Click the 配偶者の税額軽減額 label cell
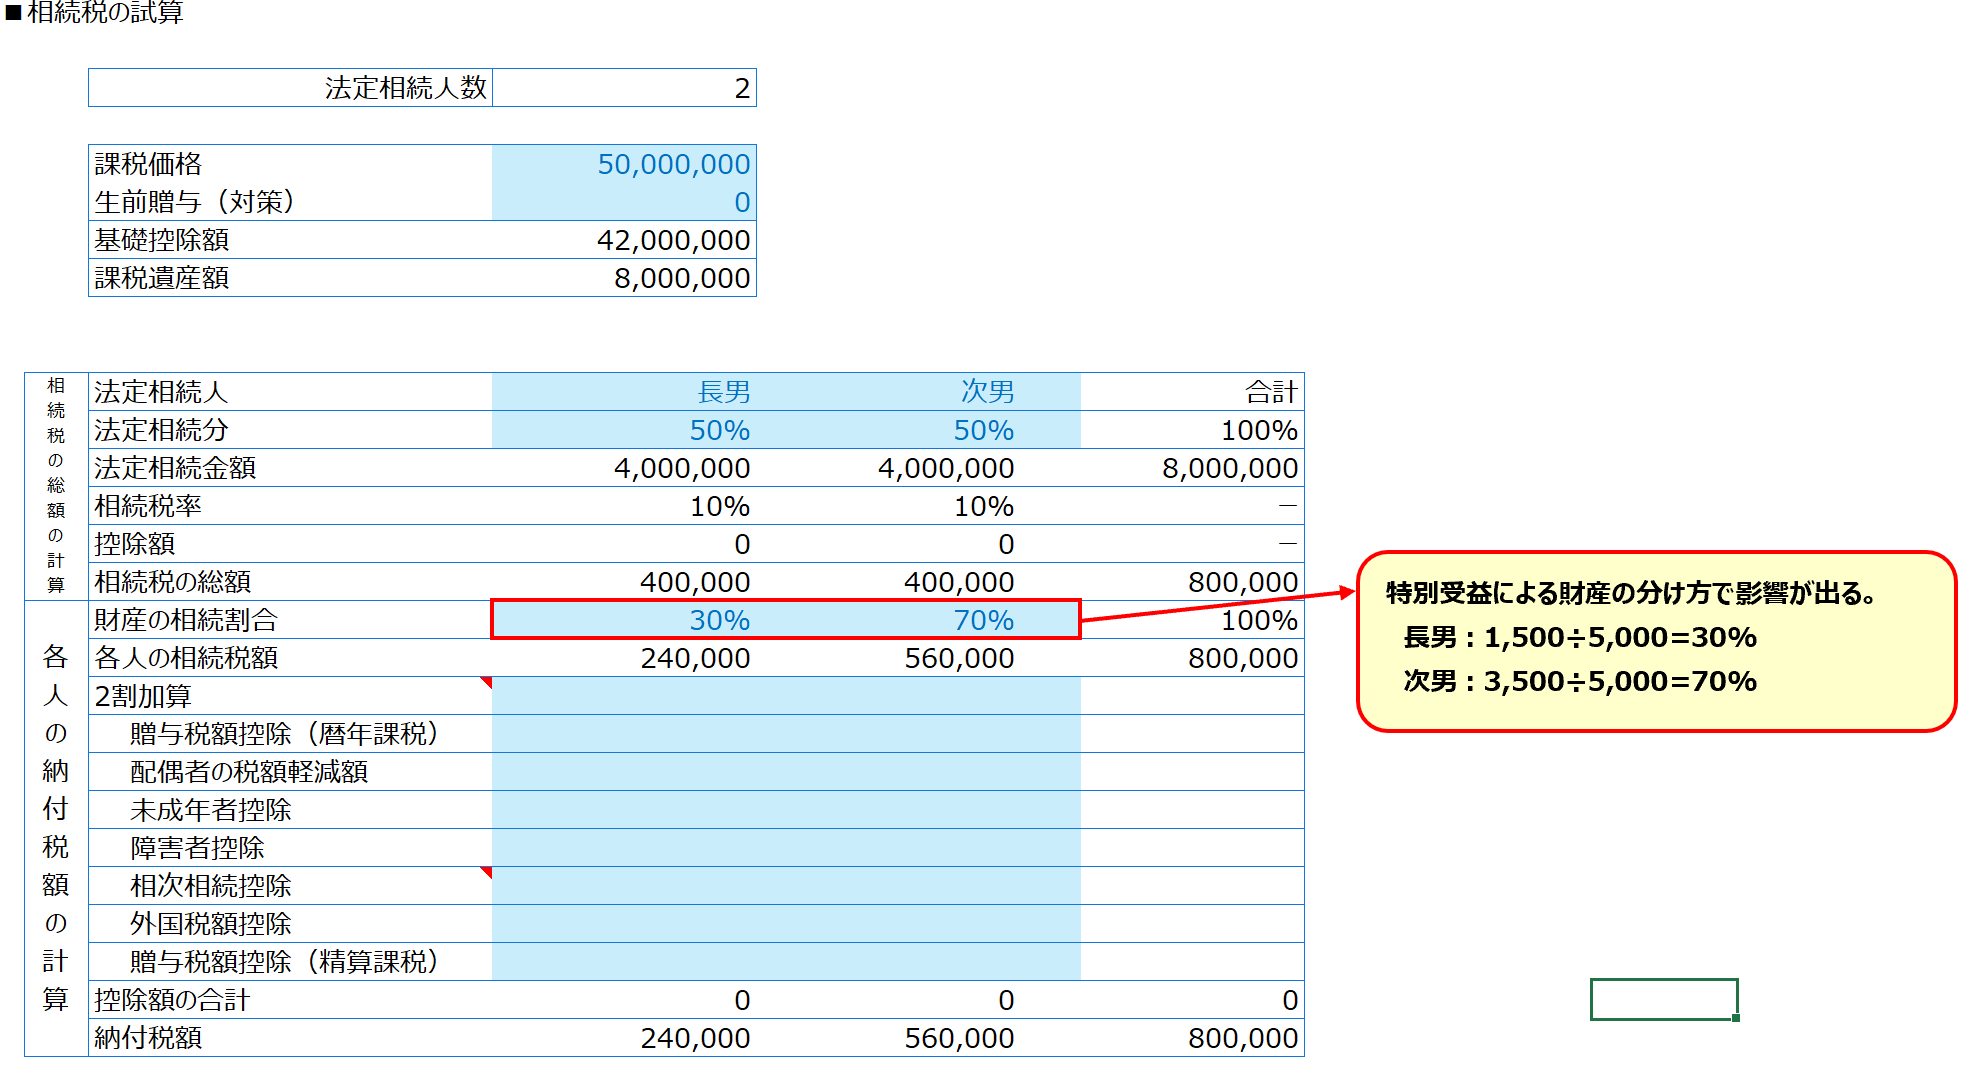Image resolution: width=1980 pixels, height=1067 pixels. (x=290, y=772)
